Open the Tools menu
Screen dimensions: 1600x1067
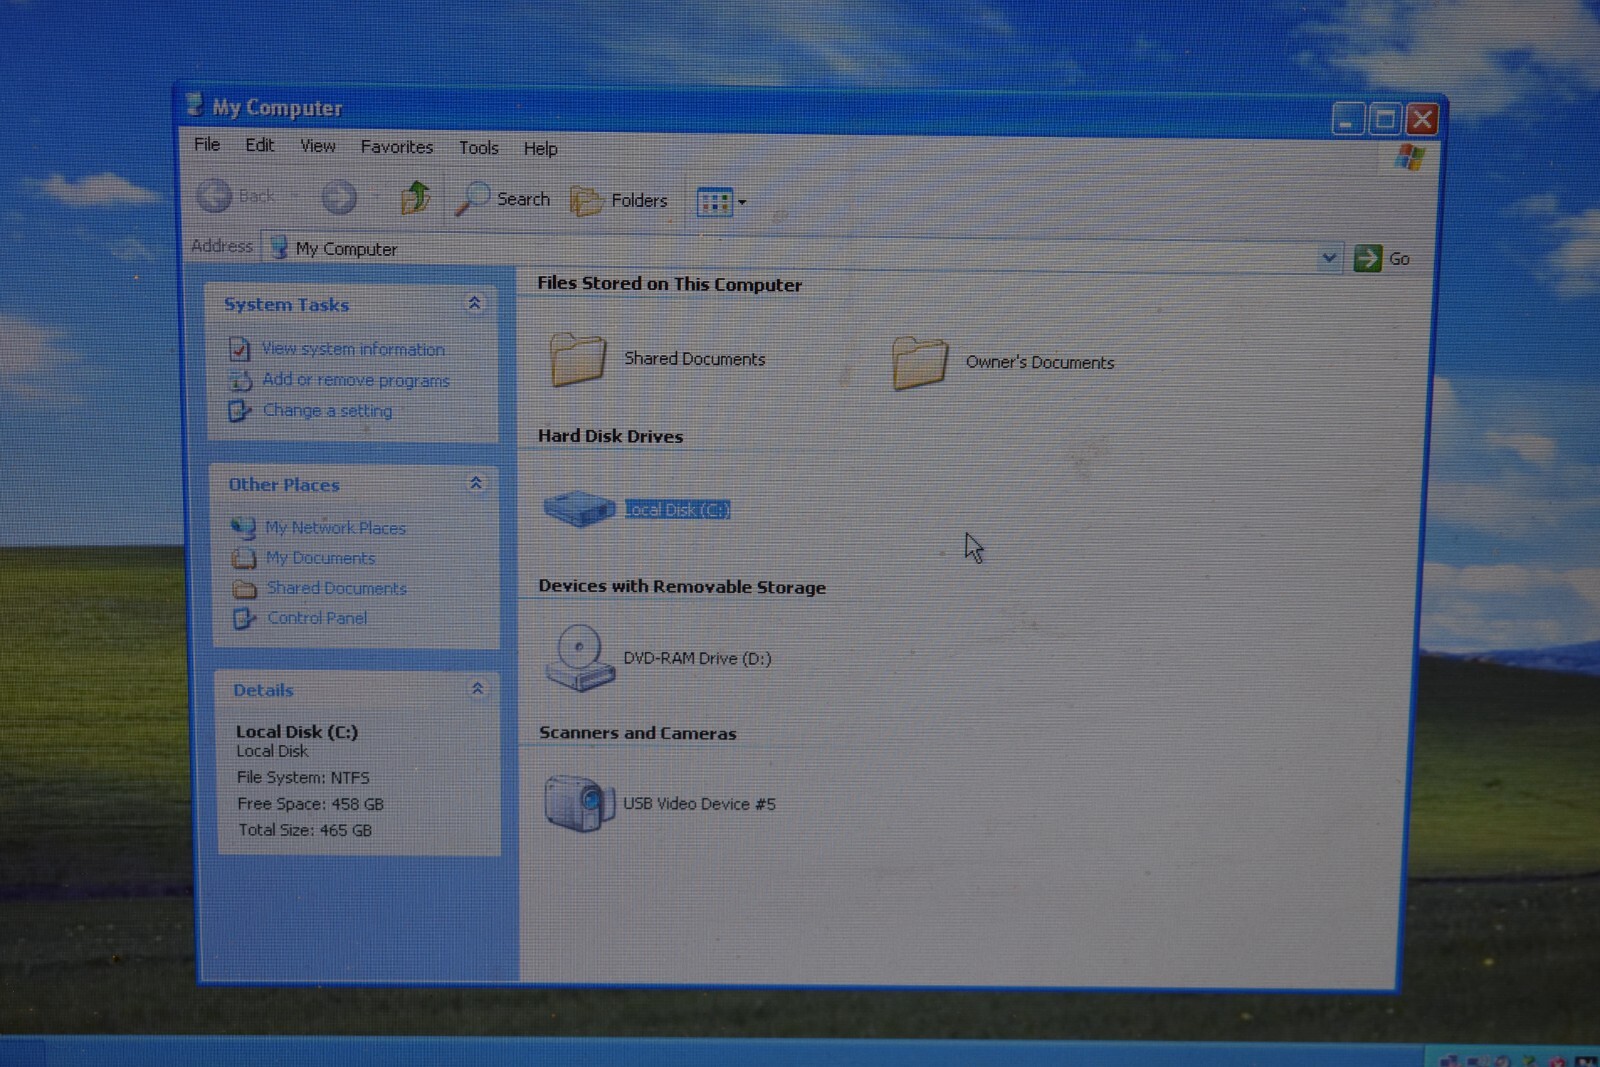[x=479, y=148]
